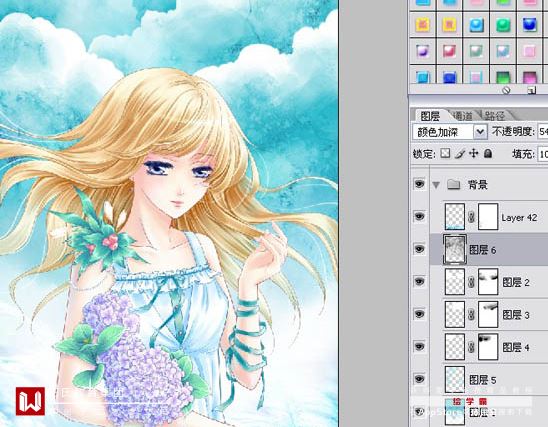Toggle visibility of 图层 4
Viewport: 548px width, 427px height.
pos(419,347)
